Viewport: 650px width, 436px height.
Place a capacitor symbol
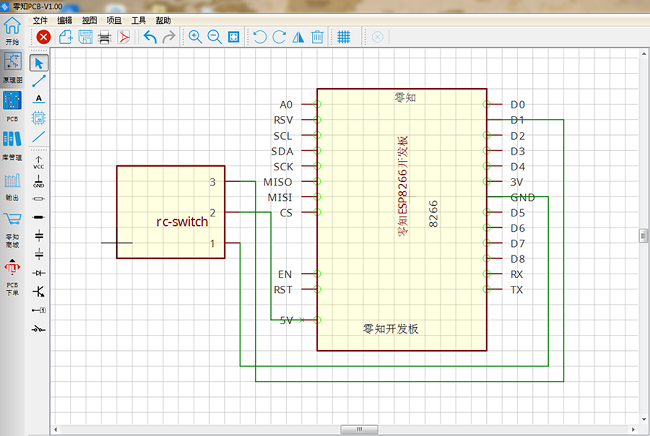pyautogui.click(x=39, y=236)
